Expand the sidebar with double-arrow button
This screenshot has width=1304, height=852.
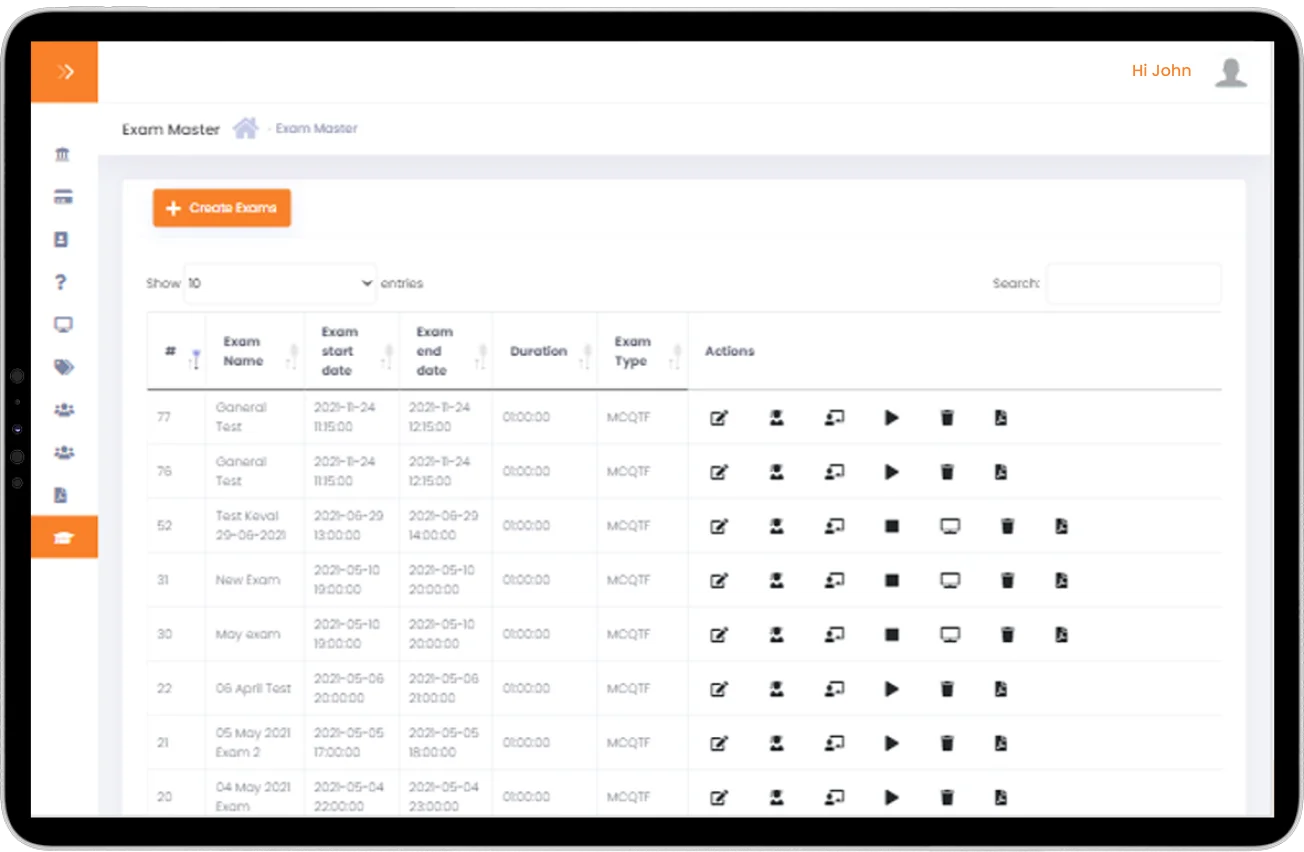(x=65, y=71)
